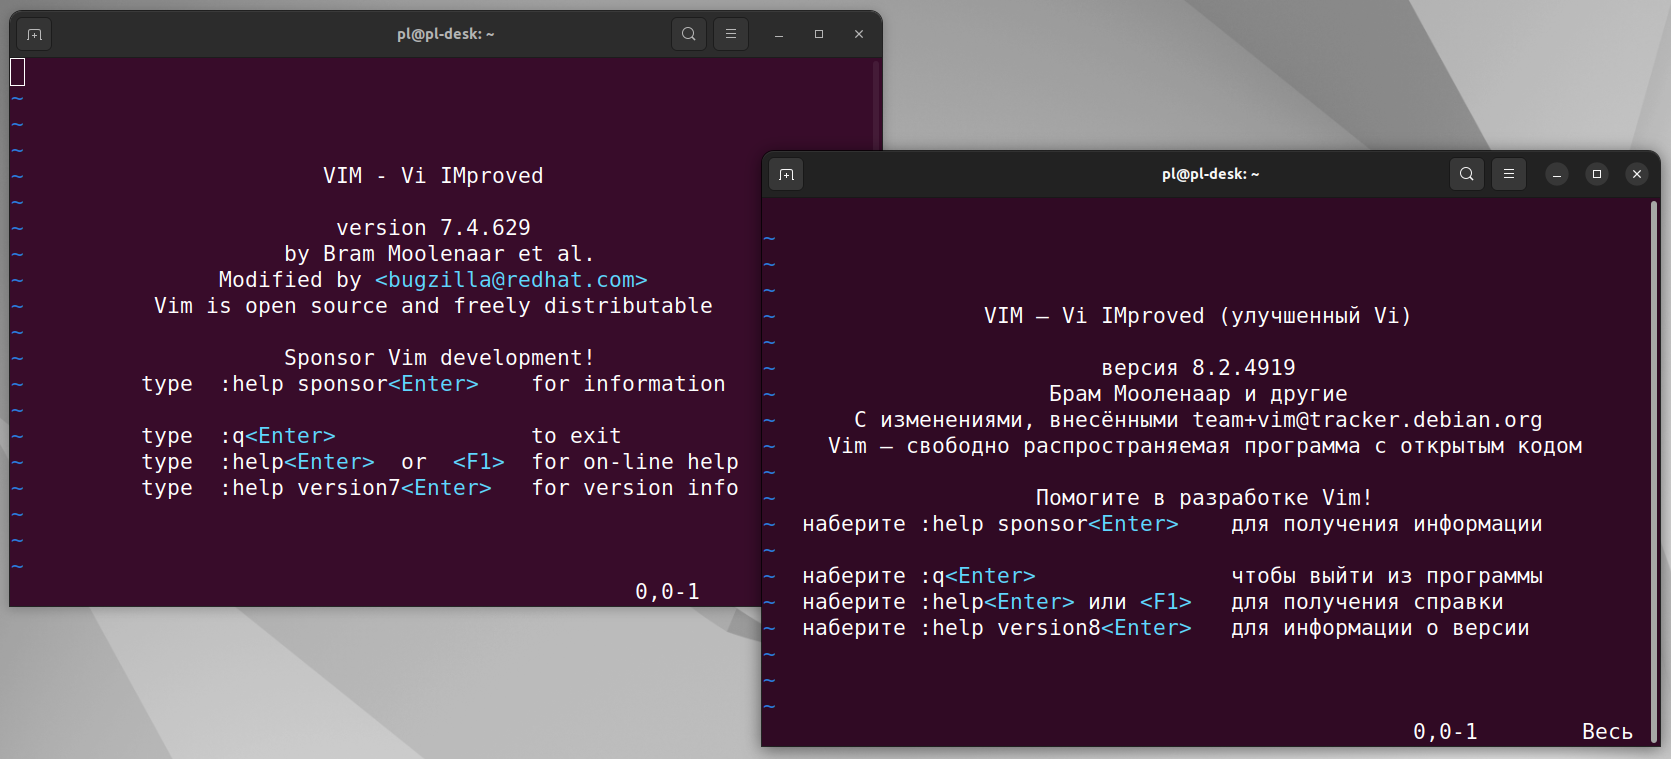Open hamburger menu in front terminal window
1671x759 pixels.
pos(1509,174)
